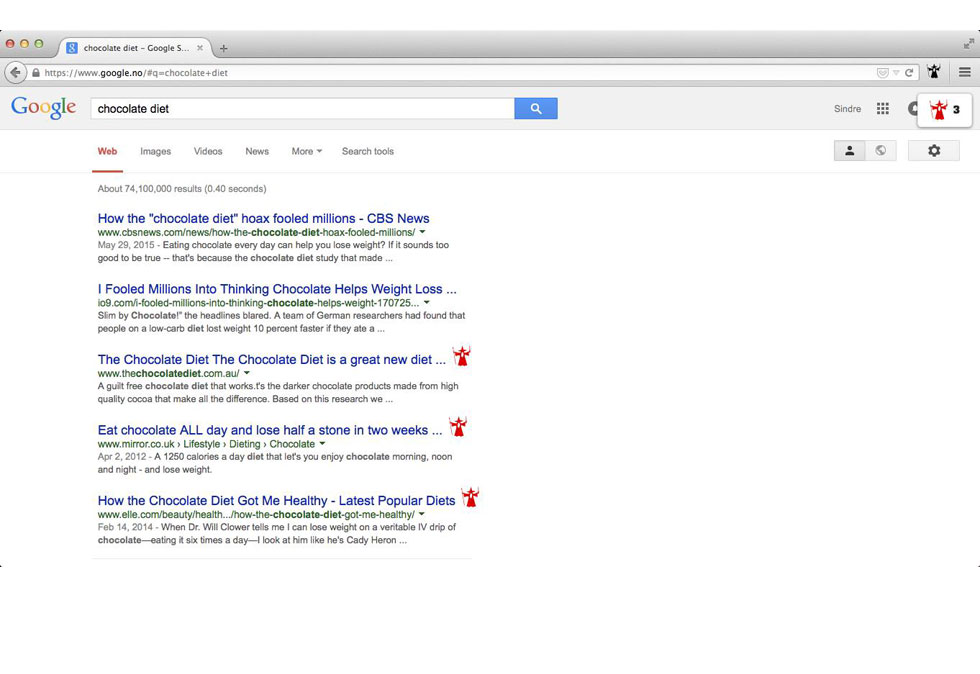Image resolution: width=980 pixels, height=674 pixels.
Task: Click the www.mirror.co.uk breadcrumb text
Action: (x=206, y=445)
